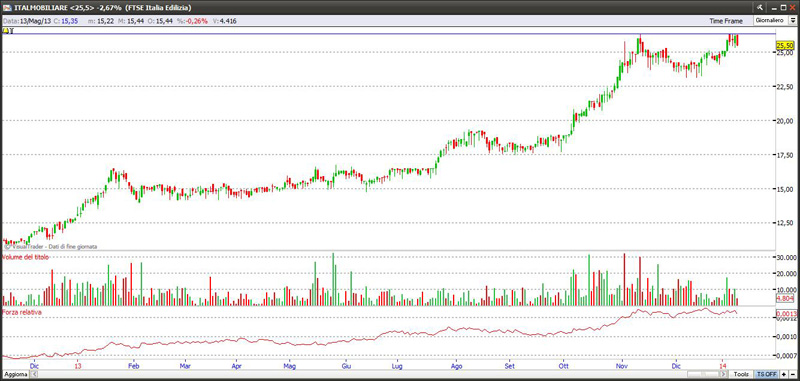The image size is (800, 381).
Task: Click the Data: 13/Mag/13 field
Action: click(27, 21)
